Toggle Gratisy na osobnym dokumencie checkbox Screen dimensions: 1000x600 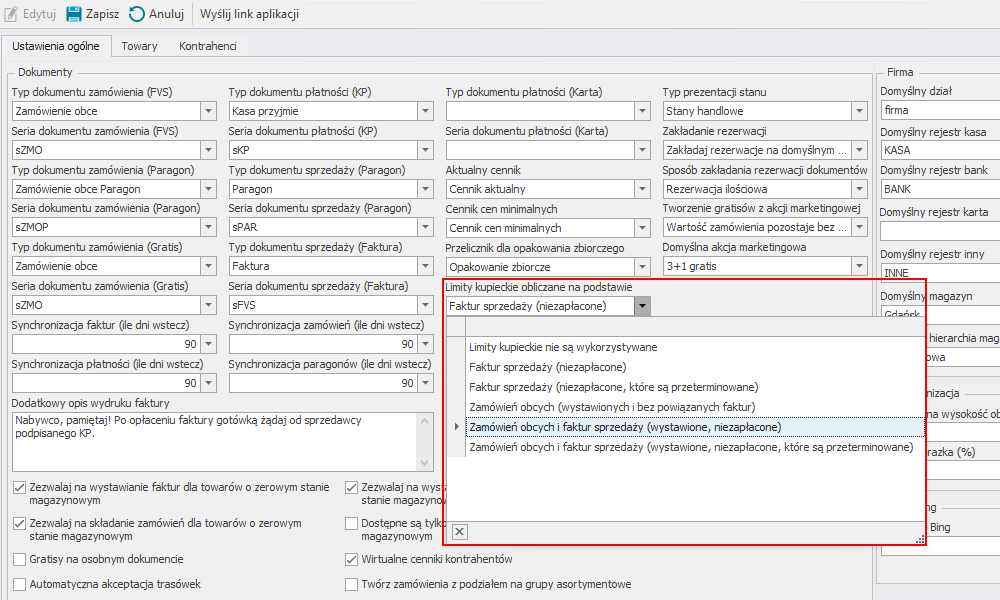tap(21, 560)
